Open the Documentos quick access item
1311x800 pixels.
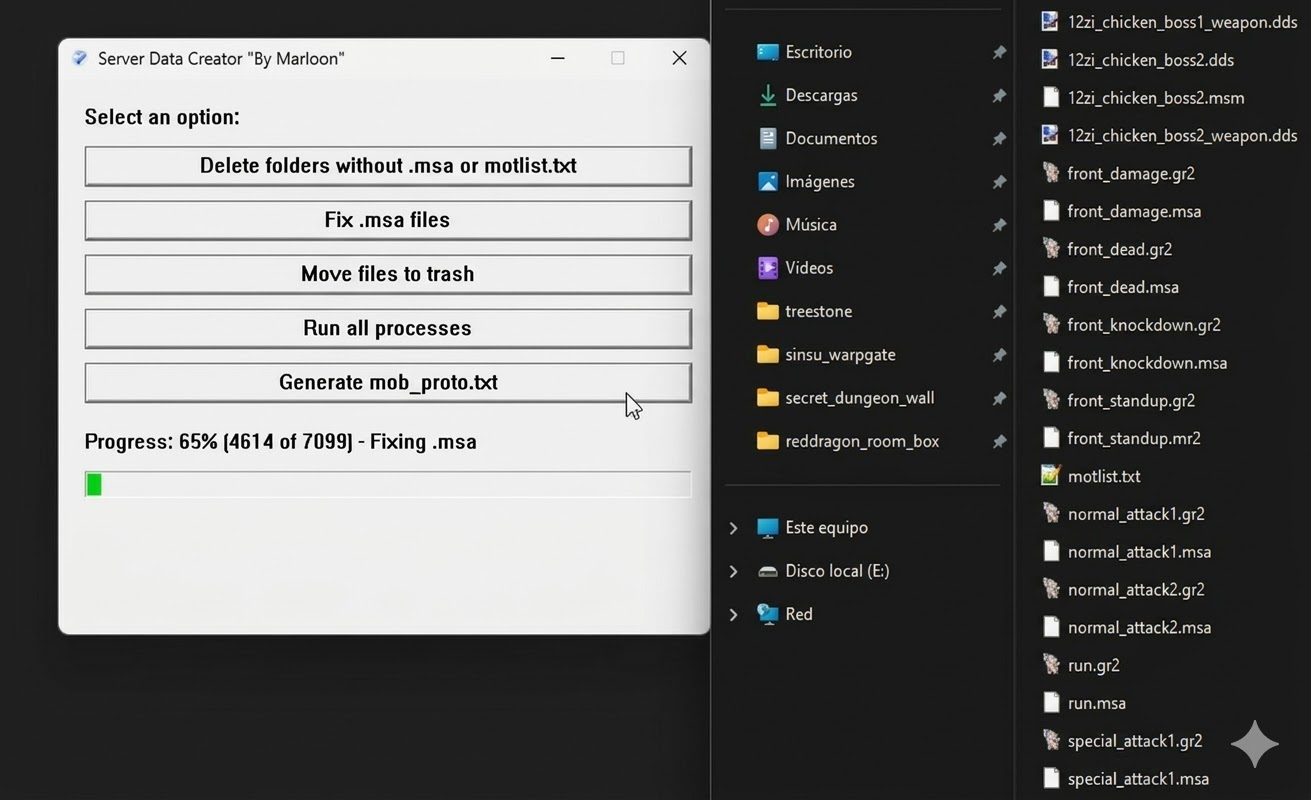pyautogui.click(x=830, y=139)
